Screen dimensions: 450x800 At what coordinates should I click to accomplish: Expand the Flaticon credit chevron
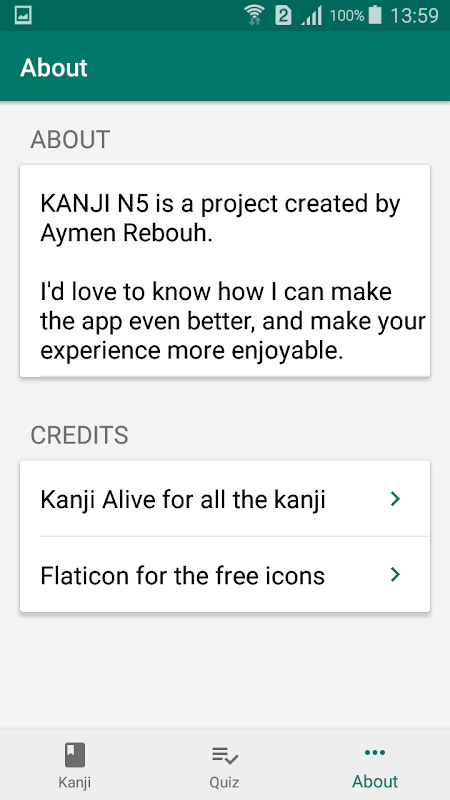395,574
